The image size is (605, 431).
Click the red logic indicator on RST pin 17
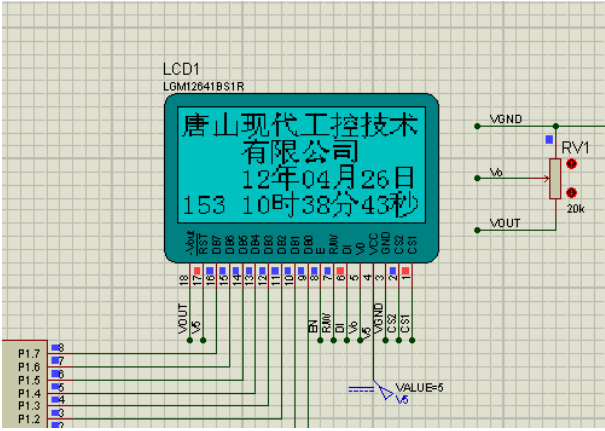click(x=197, y=270)
